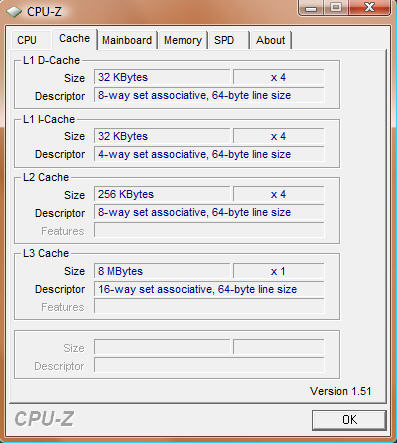Viewport: 397px width, 443px height.
Task: Minimize the CPU-Z window
Action: coord(311,8)
